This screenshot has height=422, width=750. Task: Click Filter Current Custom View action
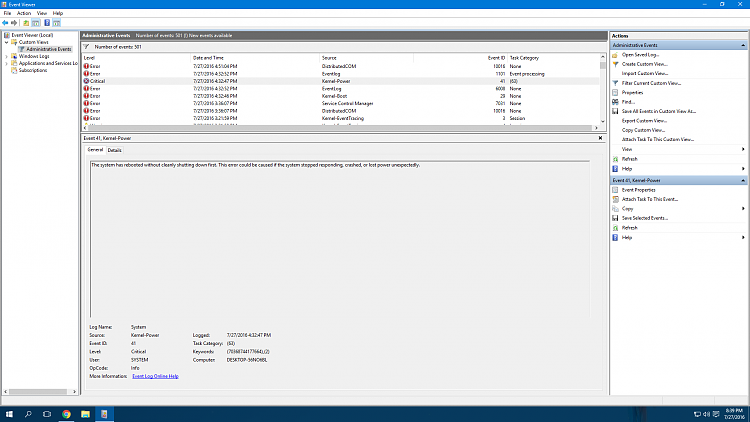pyautogui.click(x=651, y=83)
